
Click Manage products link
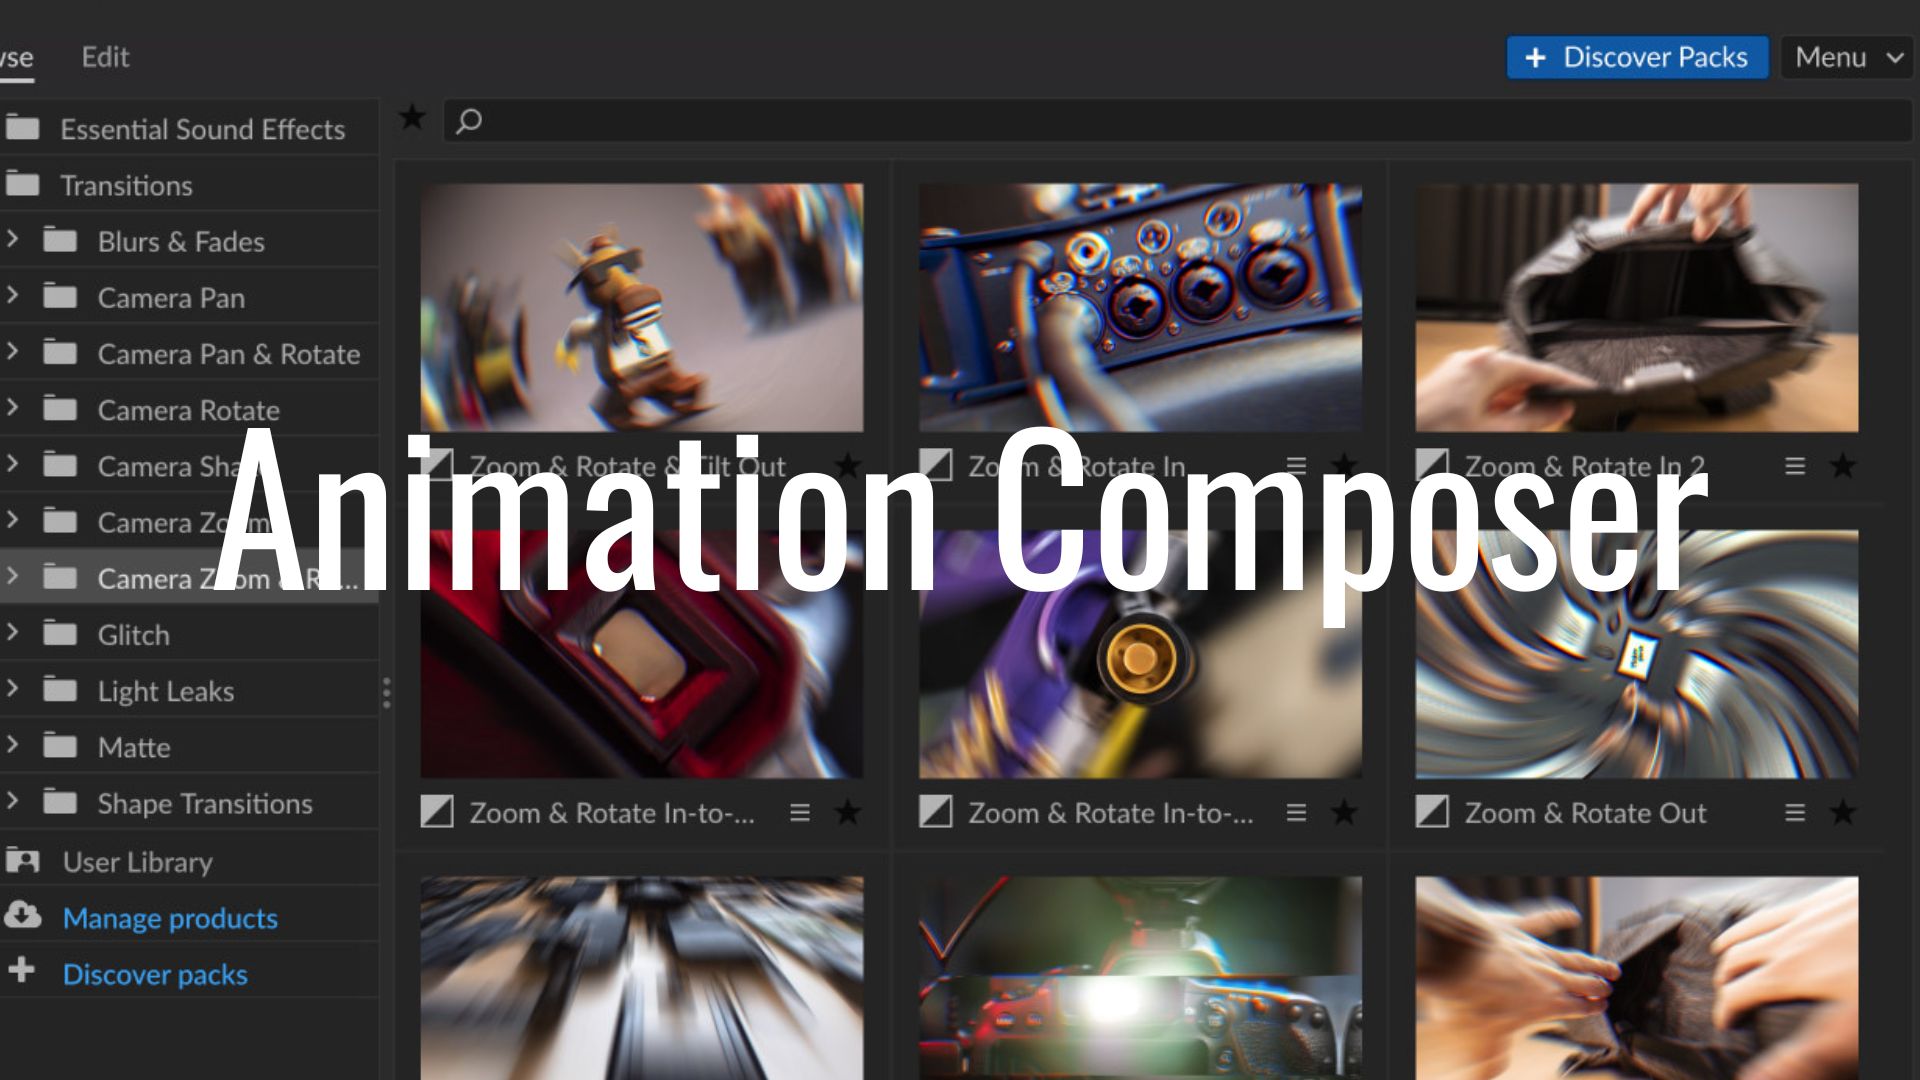(170, 918)
